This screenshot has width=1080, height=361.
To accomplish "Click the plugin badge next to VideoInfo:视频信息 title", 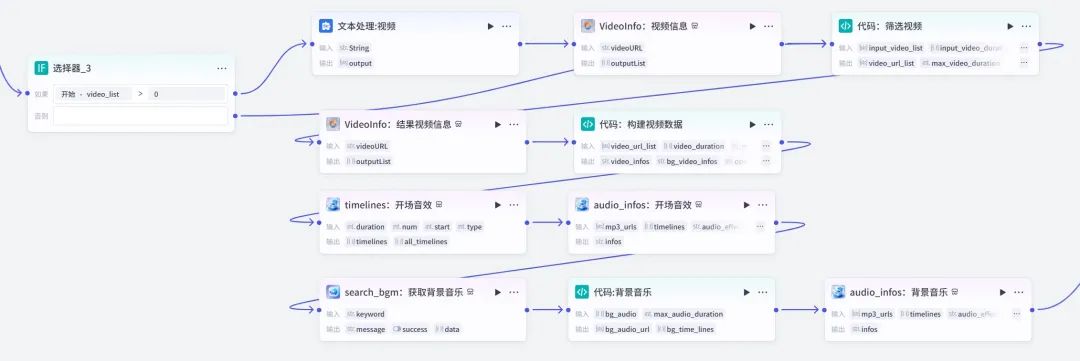I will 695,26.
